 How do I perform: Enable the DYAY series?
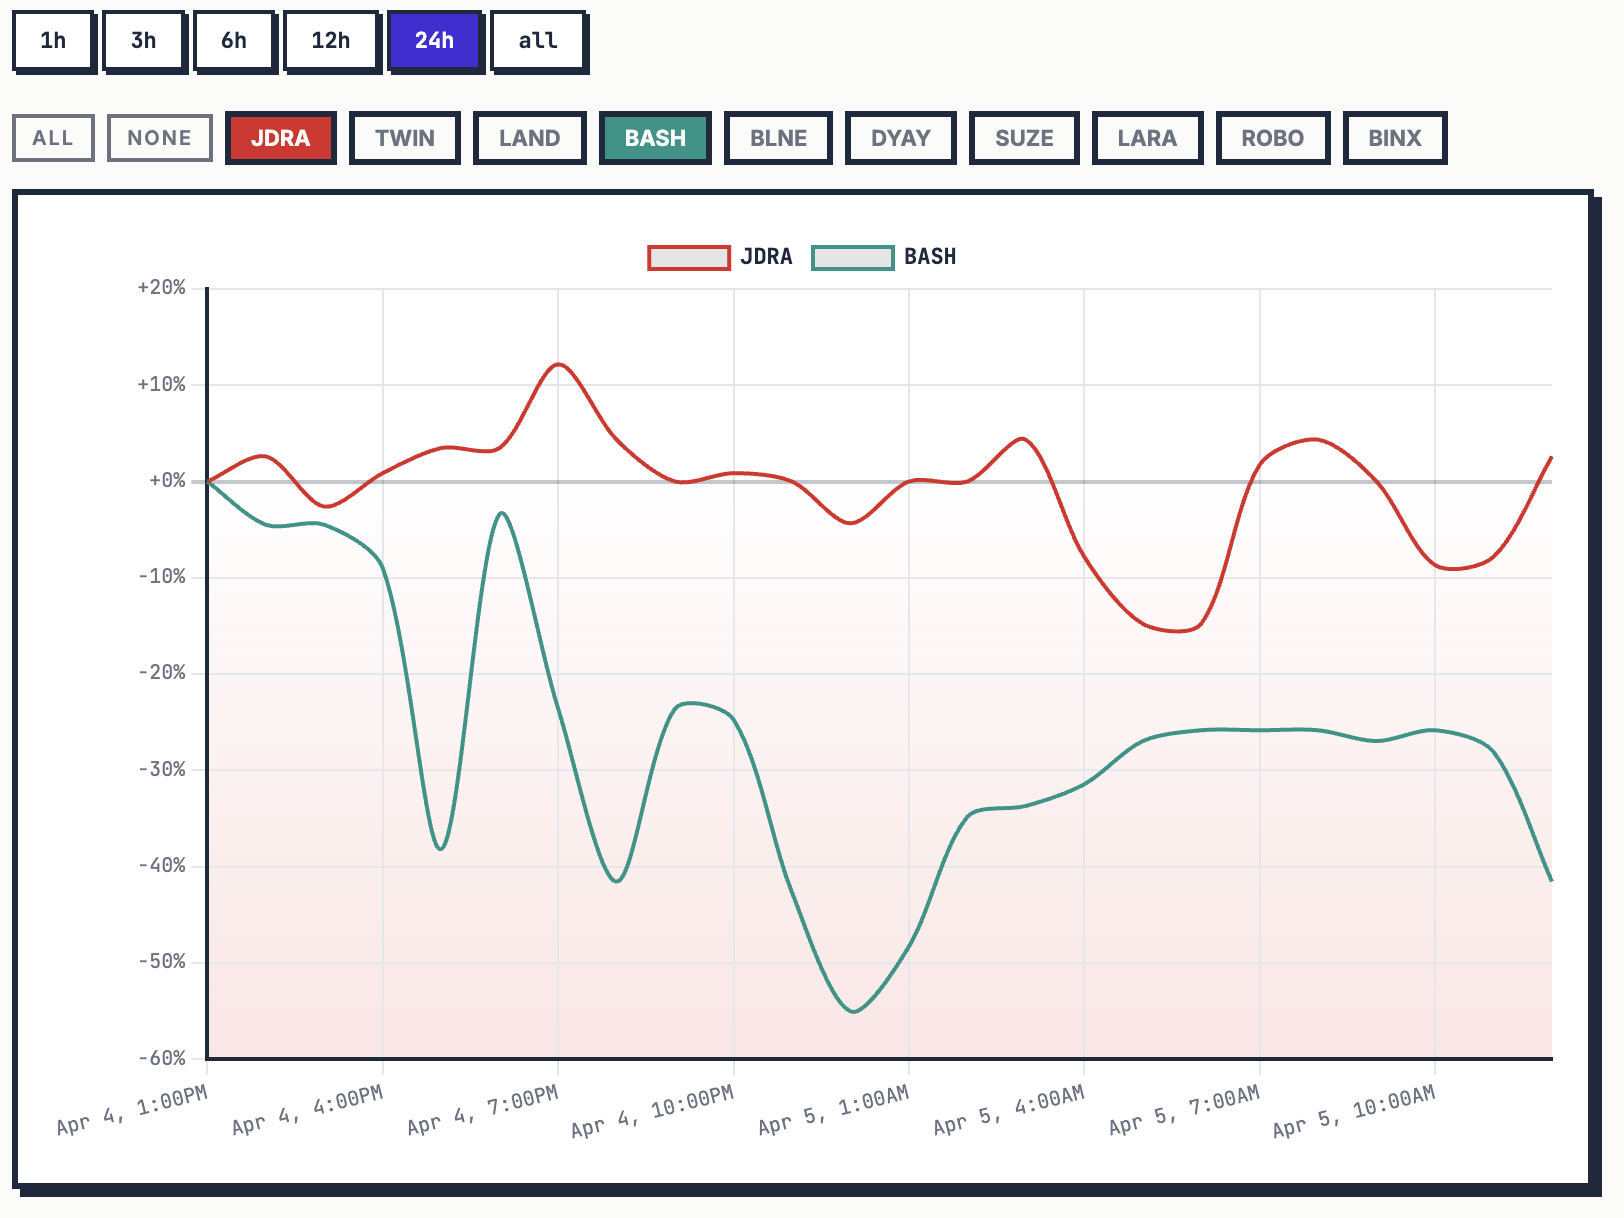(901, 138)
